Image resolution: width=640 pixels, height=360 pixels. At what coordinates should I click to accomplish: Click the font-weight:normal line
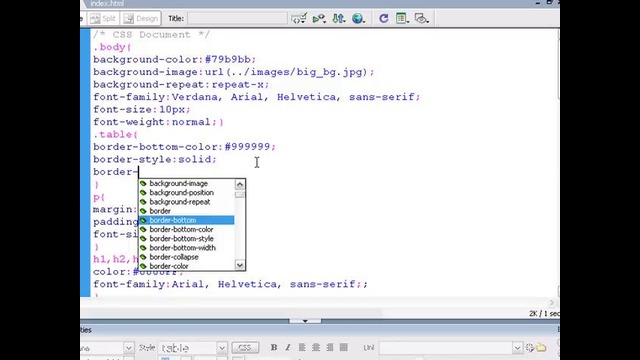click(x=158, y=122)
